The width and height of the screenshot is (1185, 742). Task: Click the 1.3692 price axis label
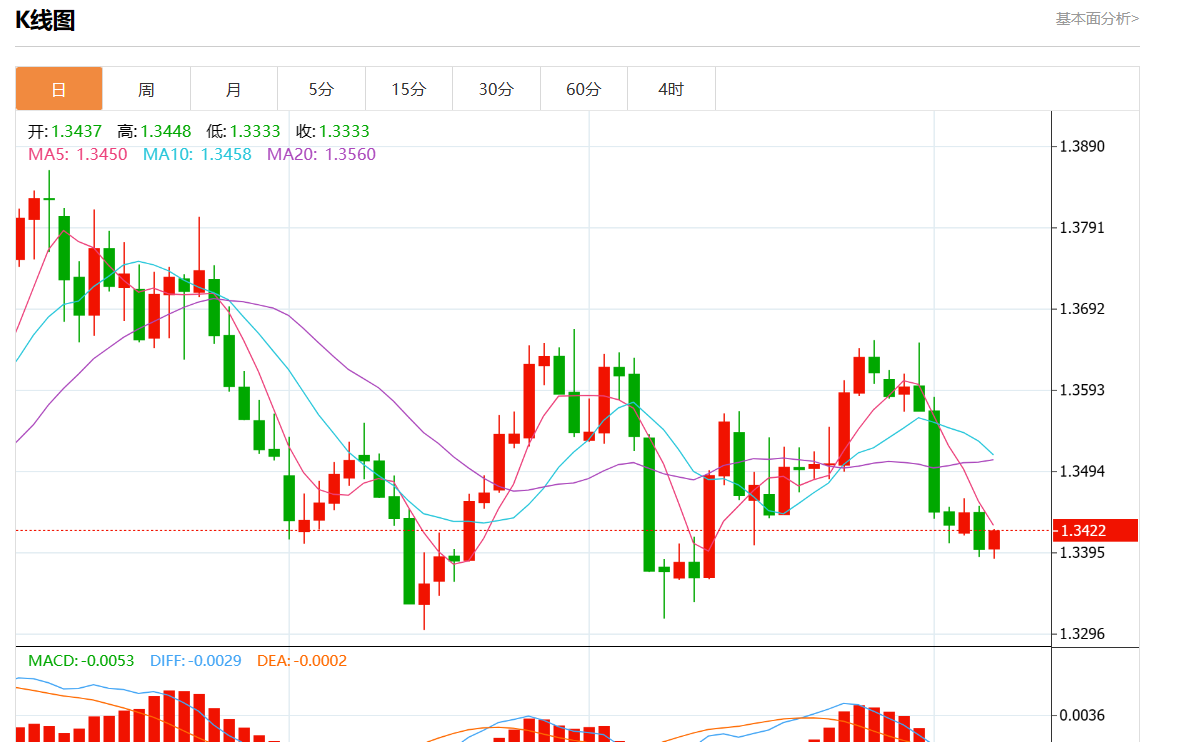pyautogui.click(x=1082, y=309)
